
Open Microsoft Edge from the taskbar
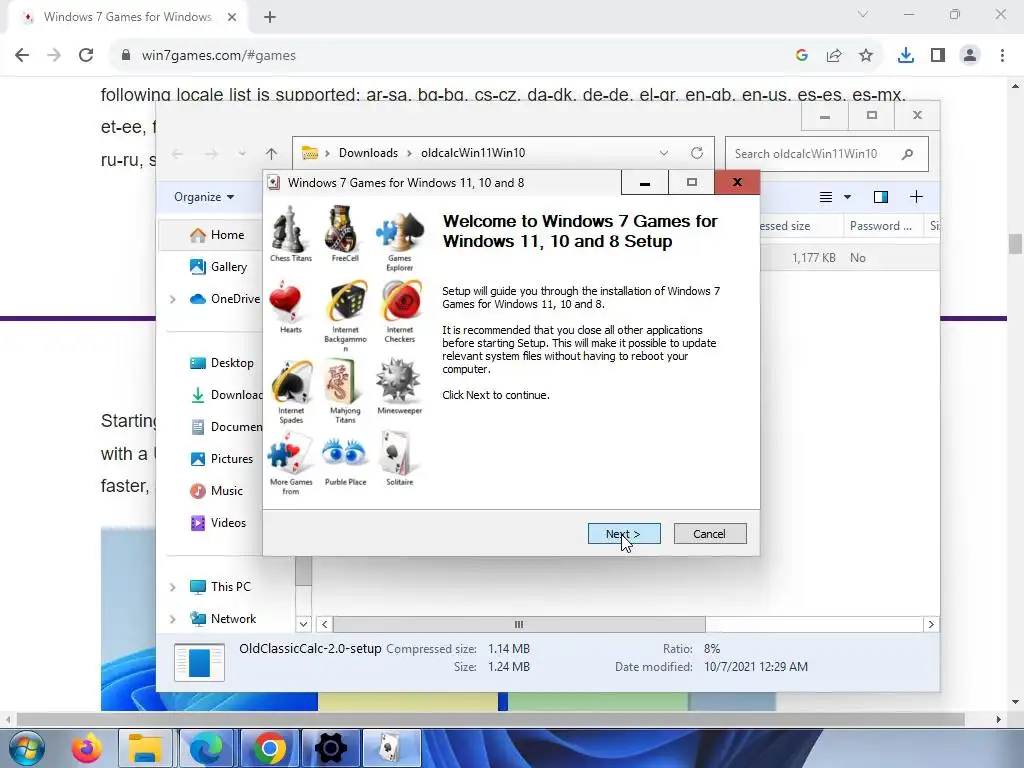(x=206, y=748)
